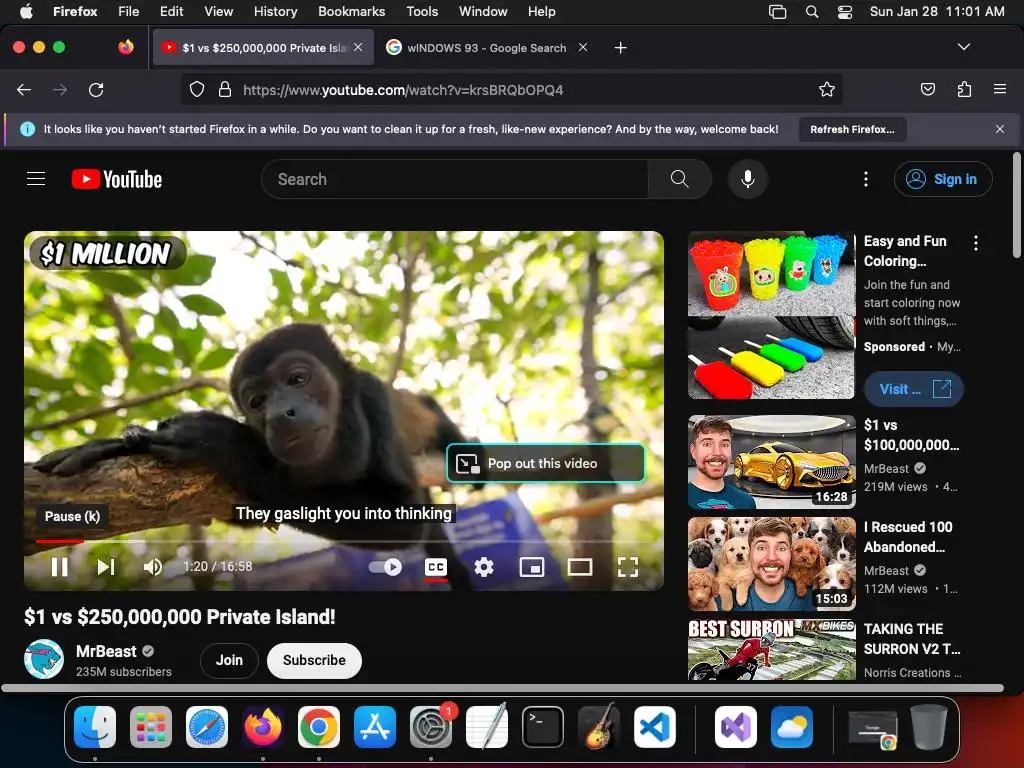Skip to next video in player
This screenshot has height=768, width=1024.
pyautogui.click(x=106, y=567)
